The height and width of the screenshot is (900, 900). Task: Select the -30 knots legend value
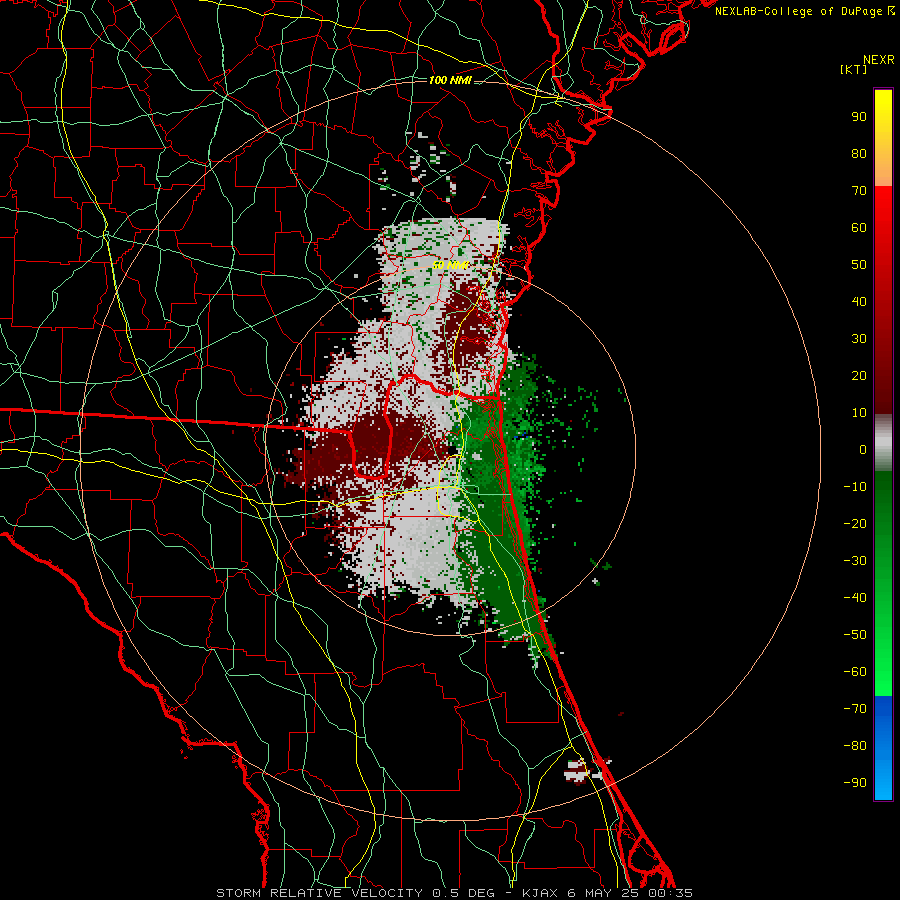click(855, 561)
